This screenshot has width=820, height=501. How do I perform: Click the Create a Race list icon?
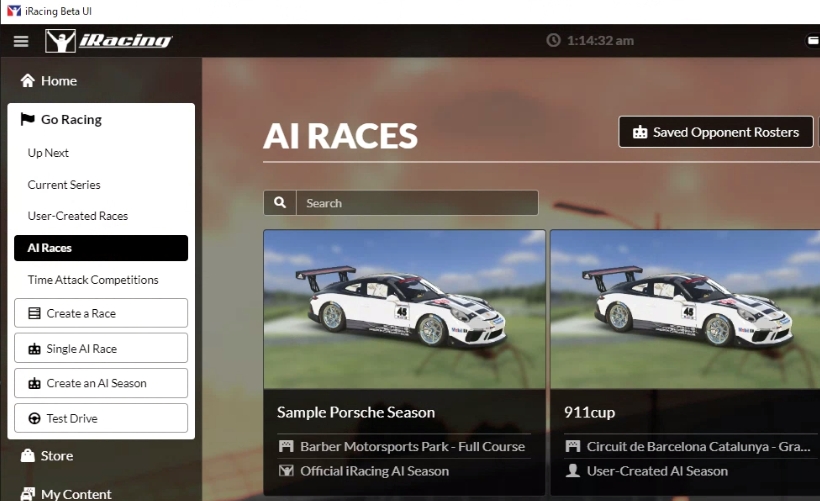tap(34, 313)
